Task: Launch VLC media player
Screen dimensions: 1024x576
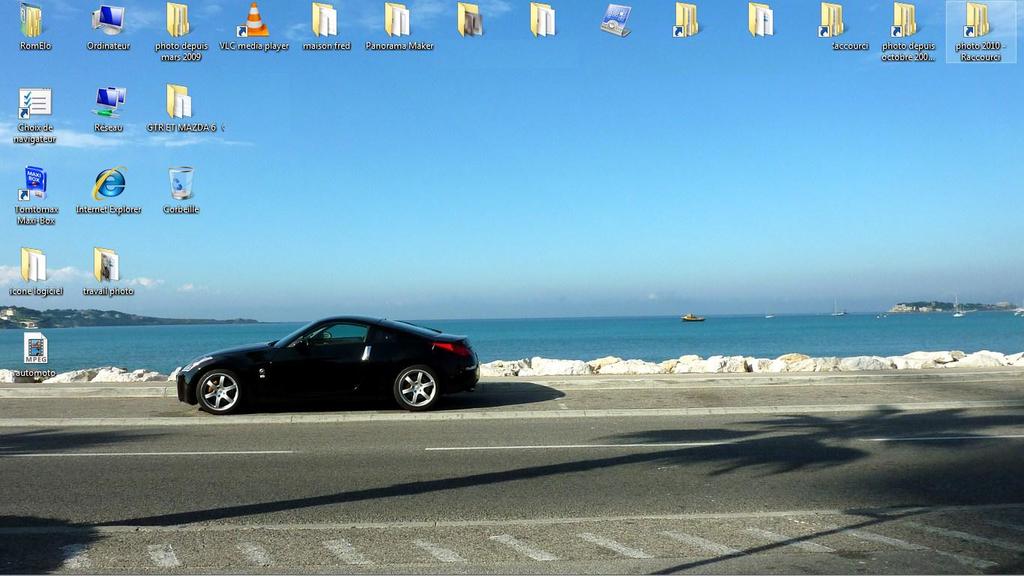Action: (x=254, y=21)
